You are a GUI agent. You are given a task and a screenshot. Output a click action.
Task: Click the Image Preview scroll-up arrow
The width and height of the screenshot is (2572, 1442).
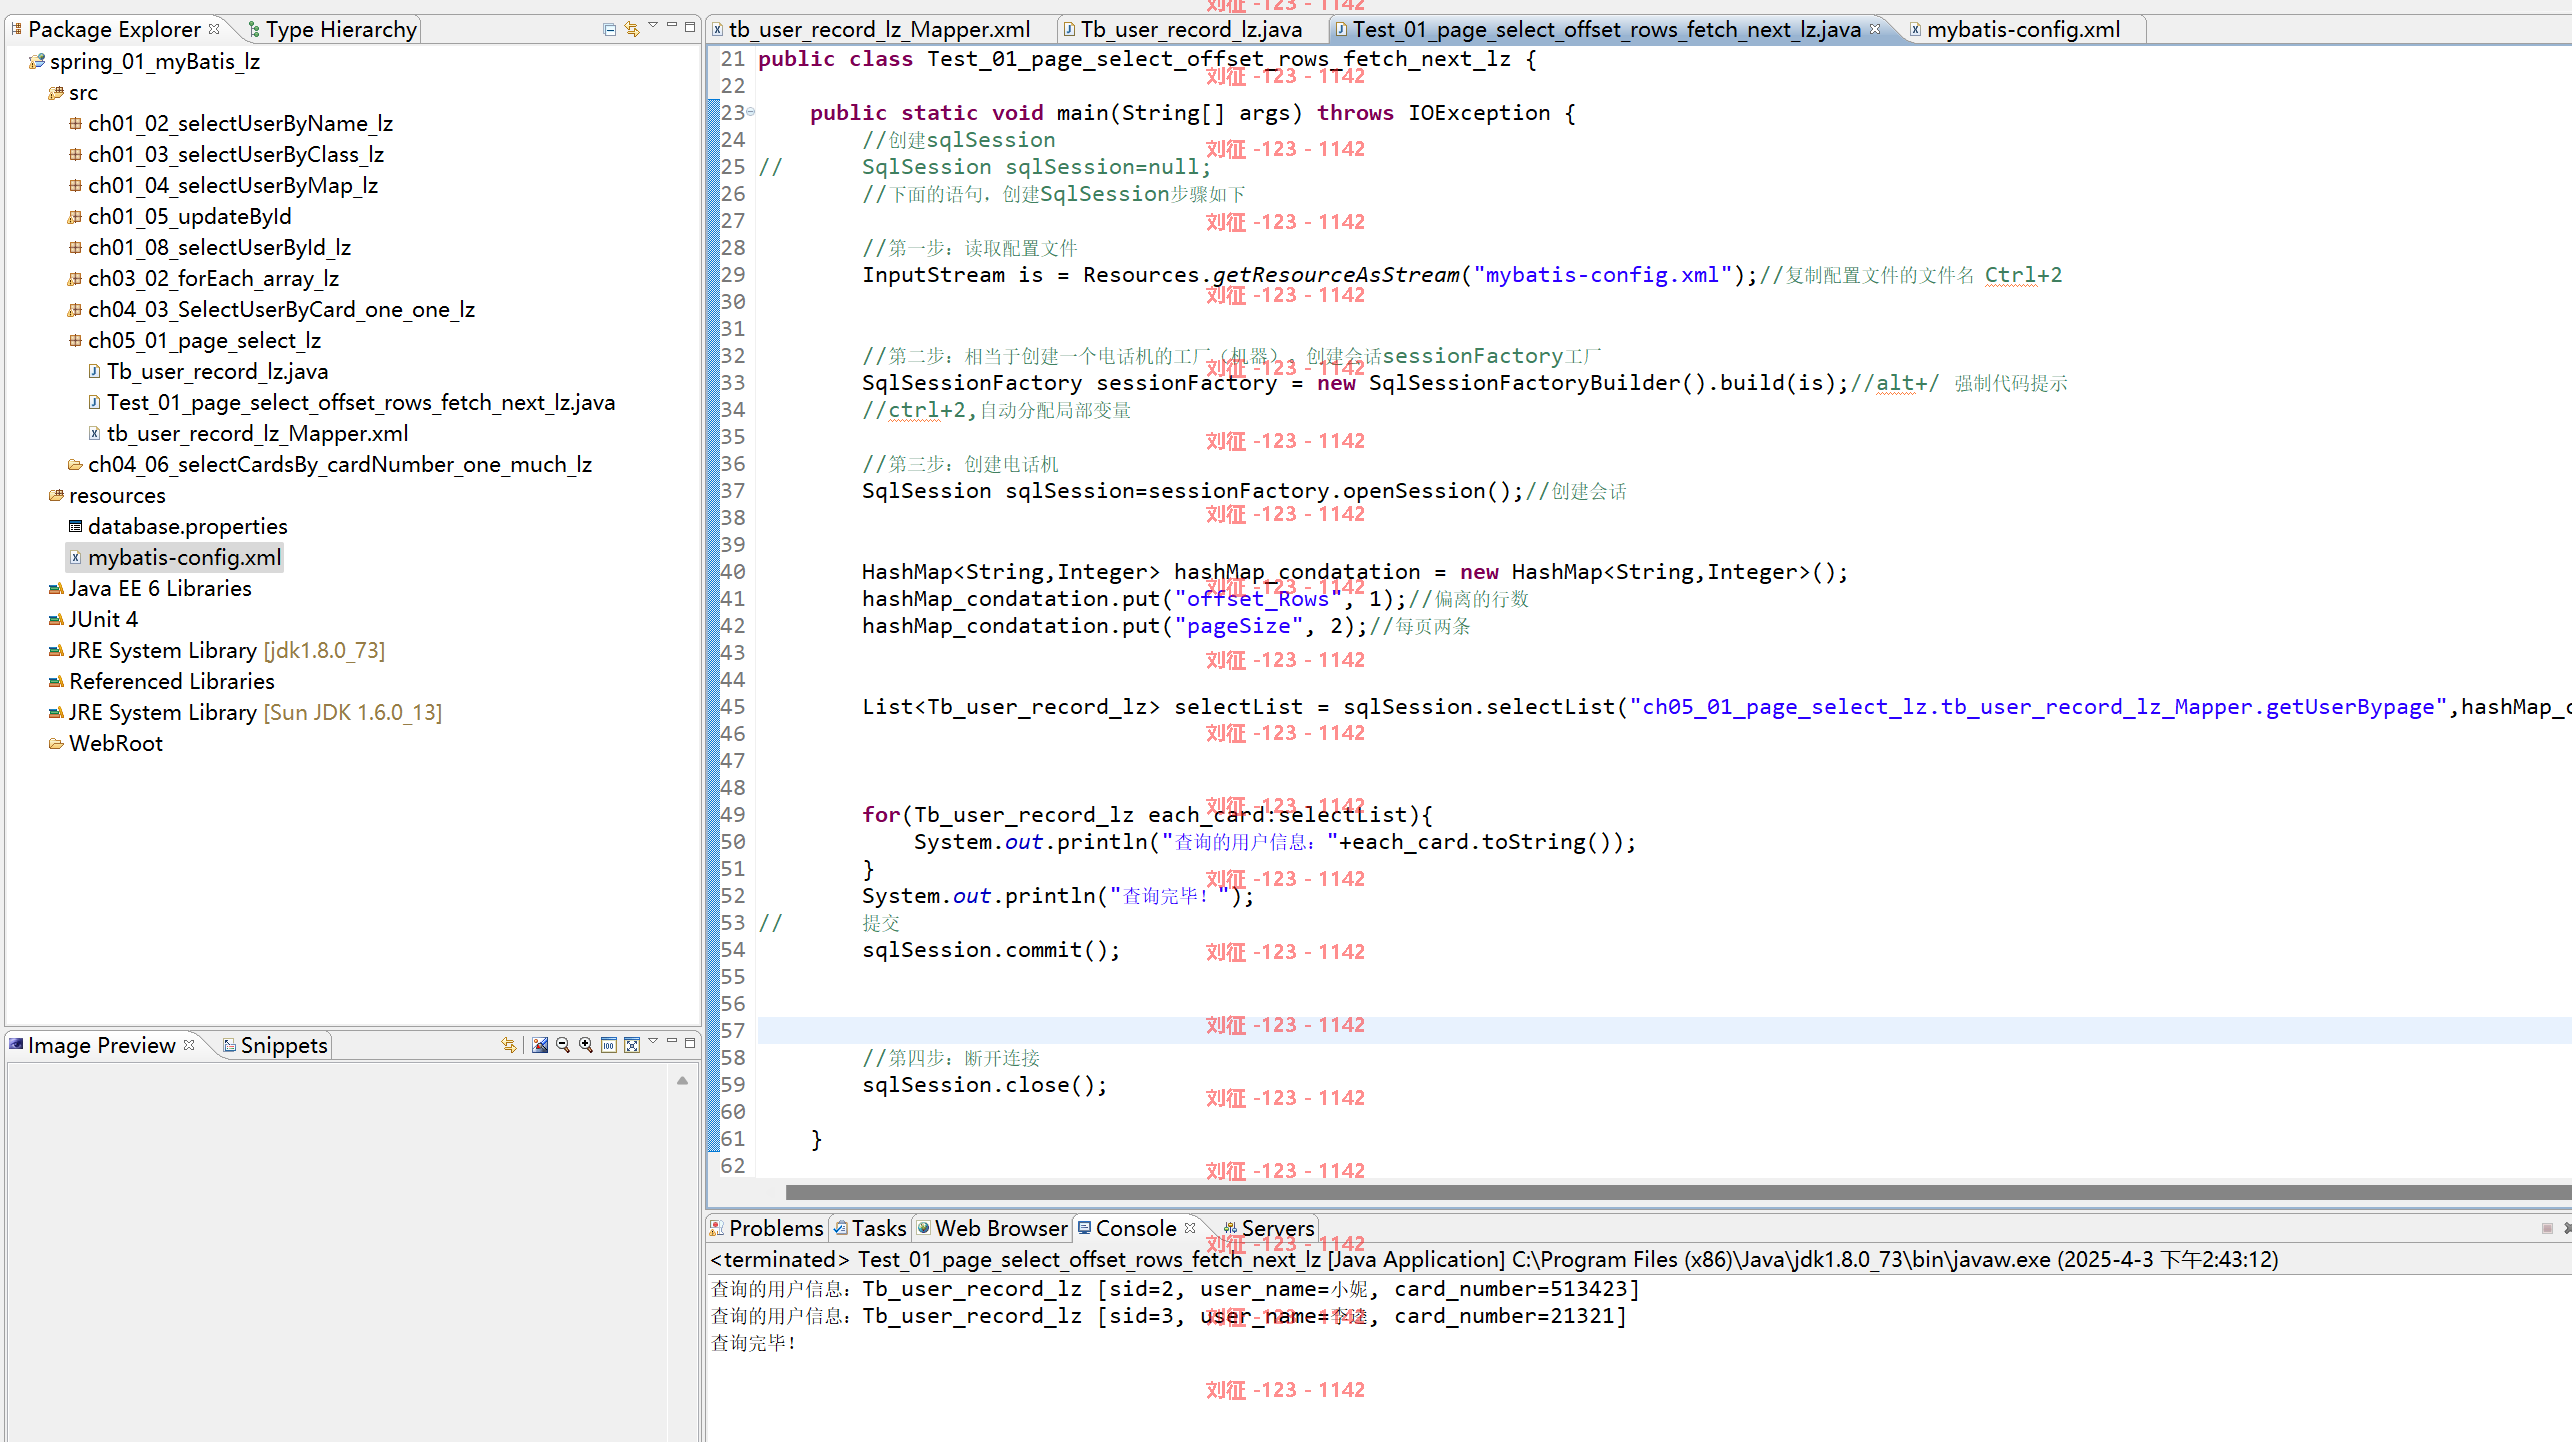pos(682,1081)
